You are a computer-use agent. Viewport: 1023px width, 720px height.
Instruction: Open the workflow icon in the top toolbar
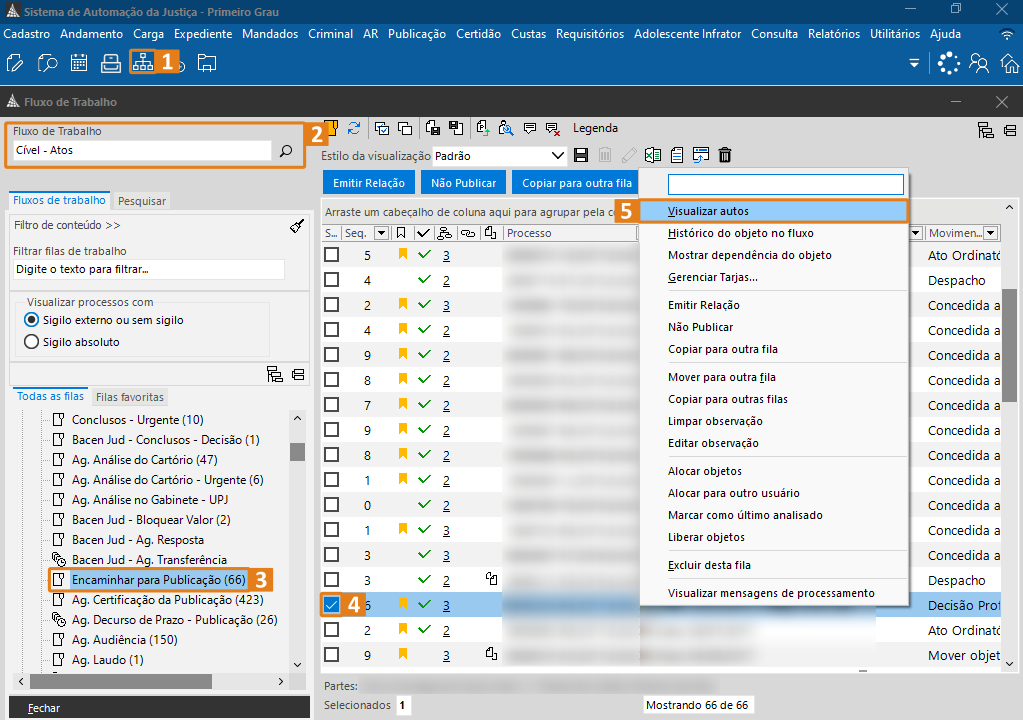tap(143, 63)
